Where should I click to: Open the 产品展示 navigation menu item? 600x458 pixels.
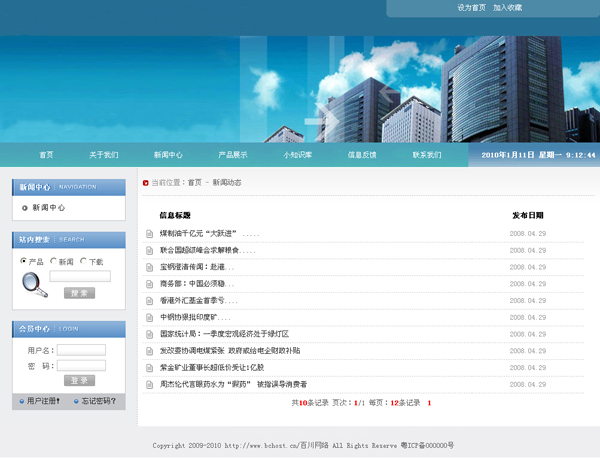coord(233,155)
